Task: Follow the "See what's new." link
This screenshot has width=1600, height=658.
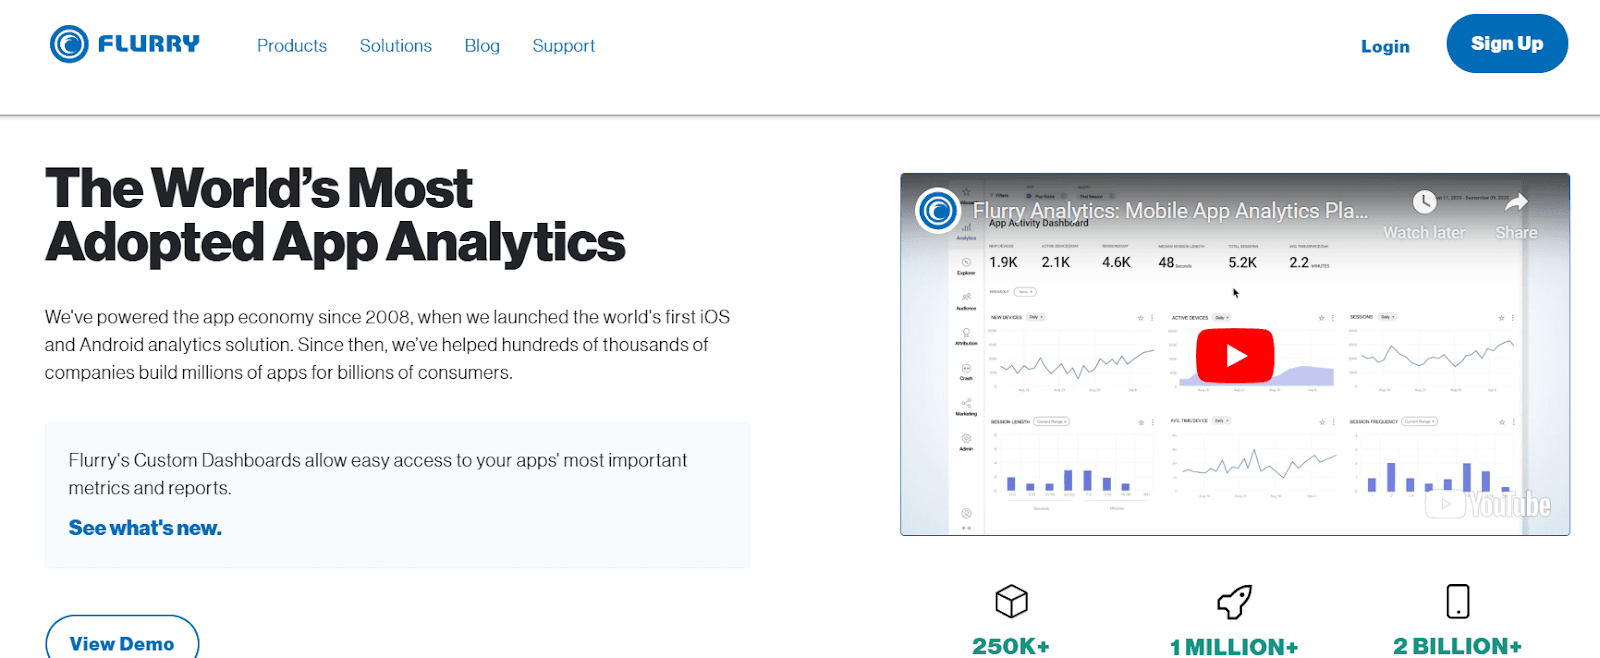Action: pyautogui.click(x=145, y=528)
